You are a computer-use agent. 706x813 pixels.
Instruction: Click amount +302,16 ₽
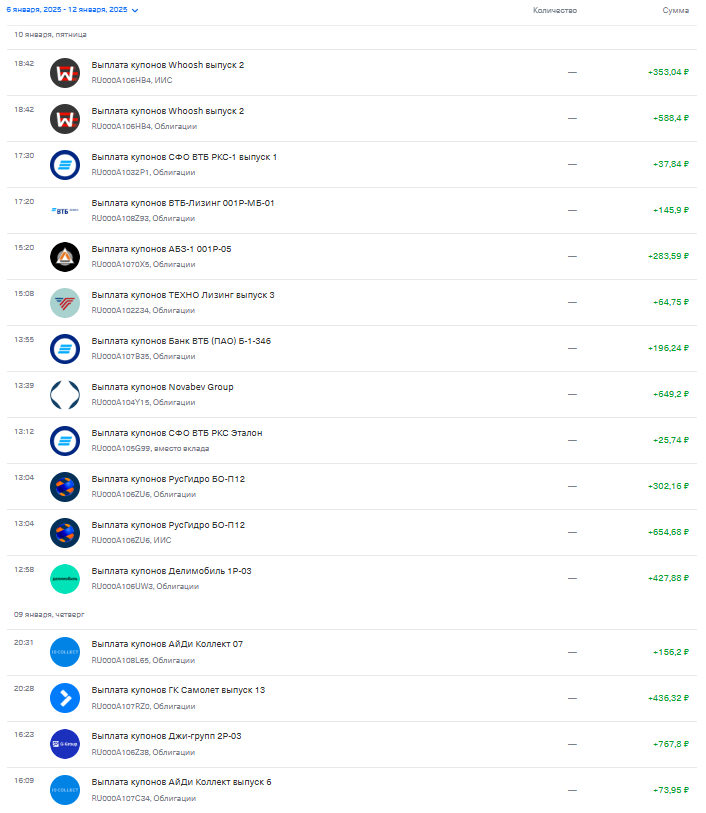(x=668, y=486)
